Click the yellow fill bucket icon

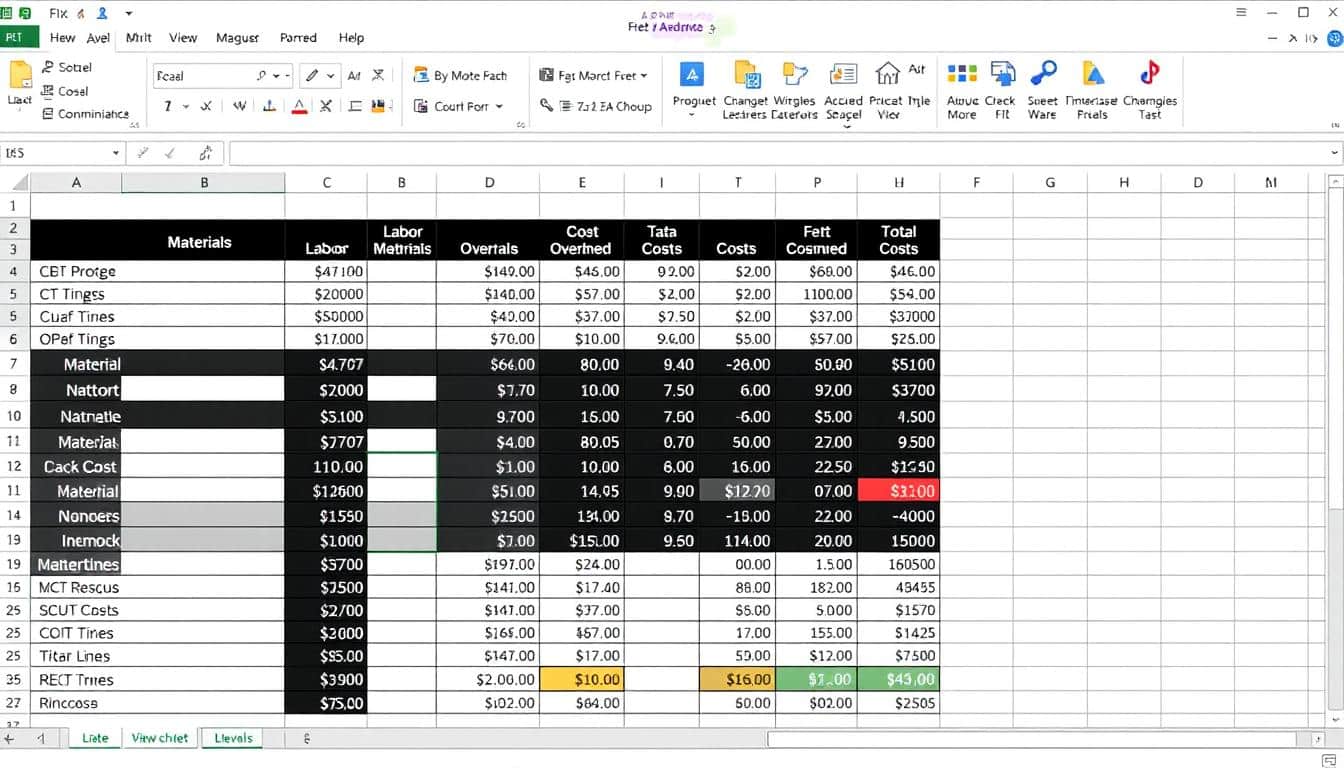point(378,106)
